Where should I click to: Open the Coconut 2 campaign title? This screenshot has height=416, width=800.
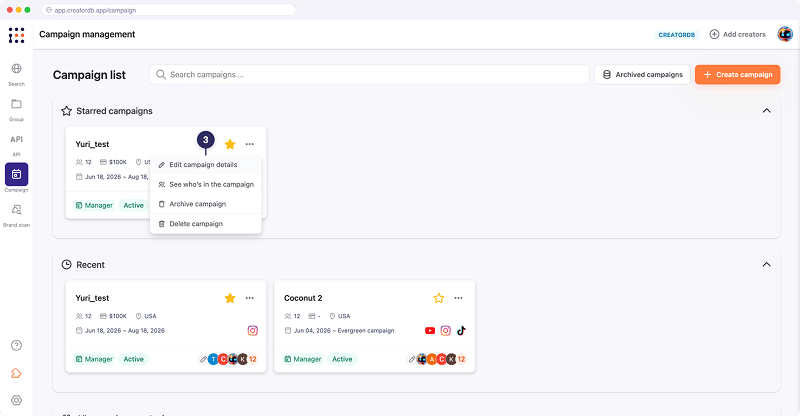pos(303,298)
